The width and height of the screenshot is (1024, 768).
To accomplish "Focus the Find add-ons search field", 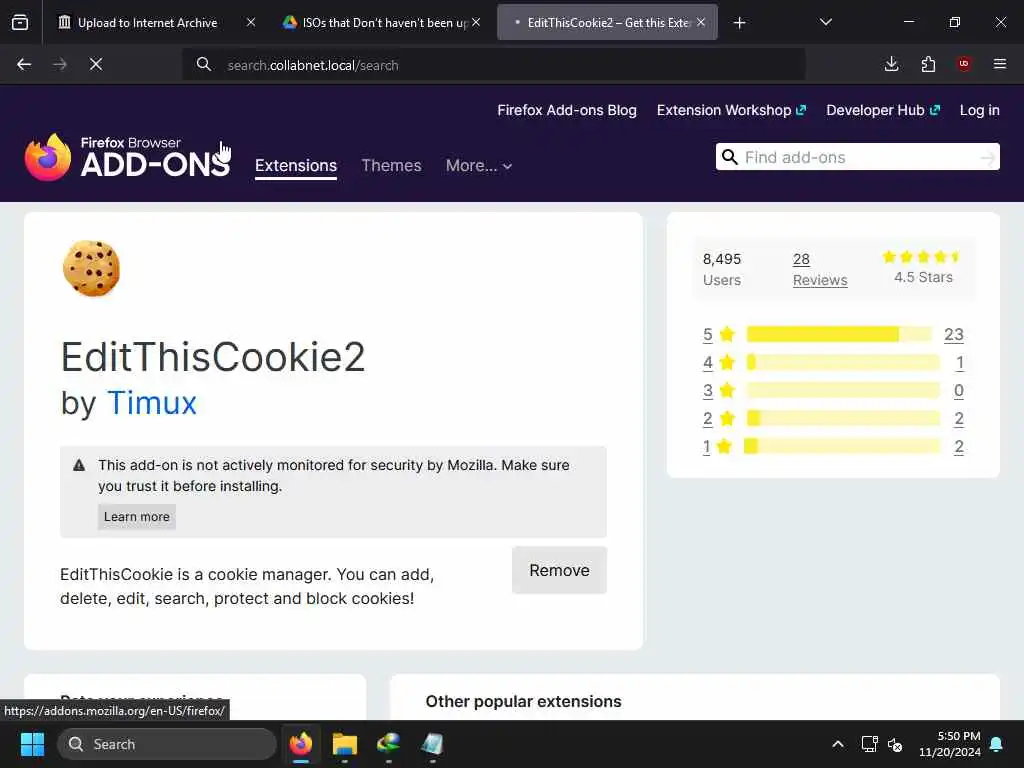I will (857, 157).
